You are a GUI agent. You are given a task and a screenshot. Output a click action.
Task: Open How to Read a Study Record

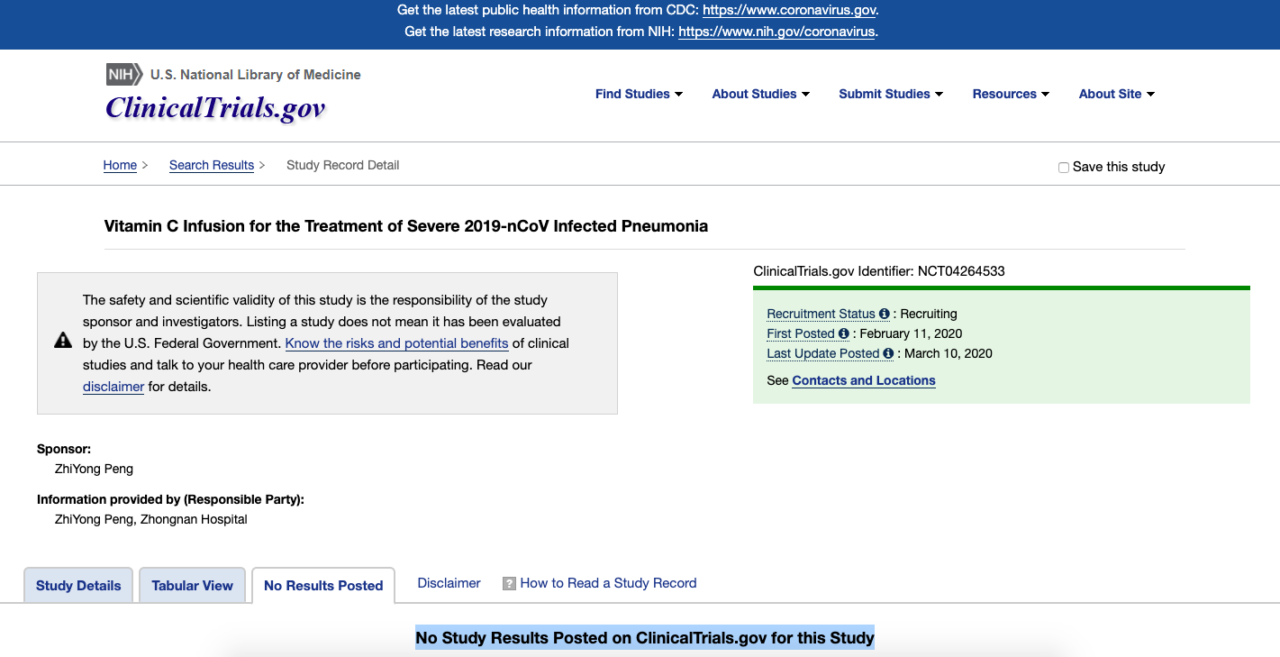pyautogui.click(x=608, y=583)
